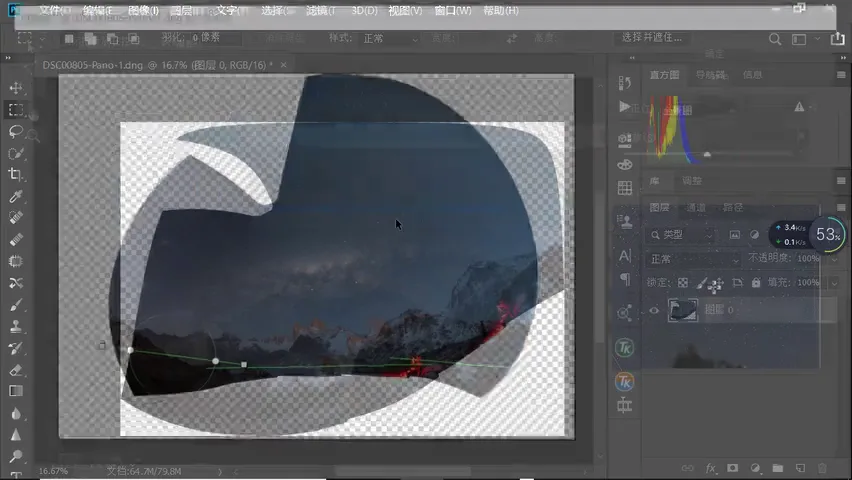
Task: Open the 库 panel options menu
Action: coord(841,181)
